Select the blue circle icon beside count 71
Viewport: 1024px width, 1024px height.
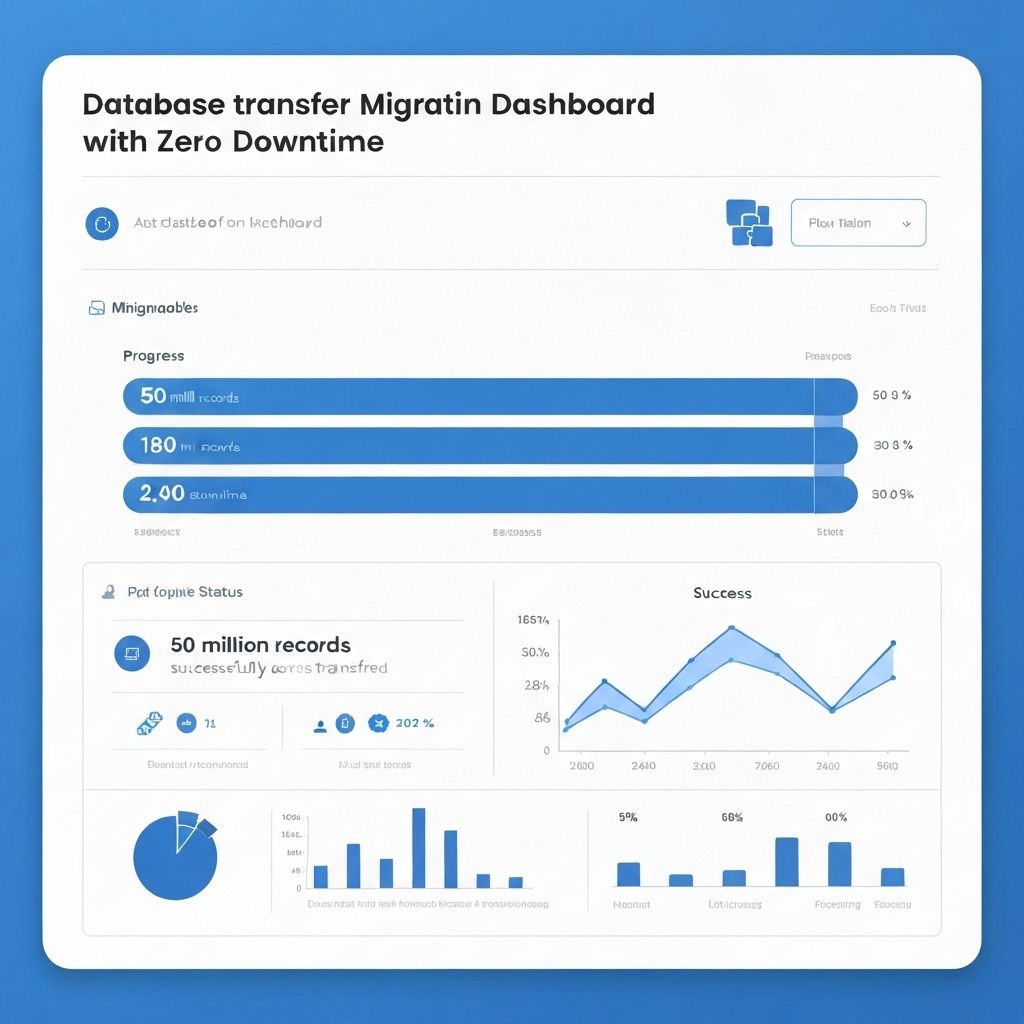[187, 722]
